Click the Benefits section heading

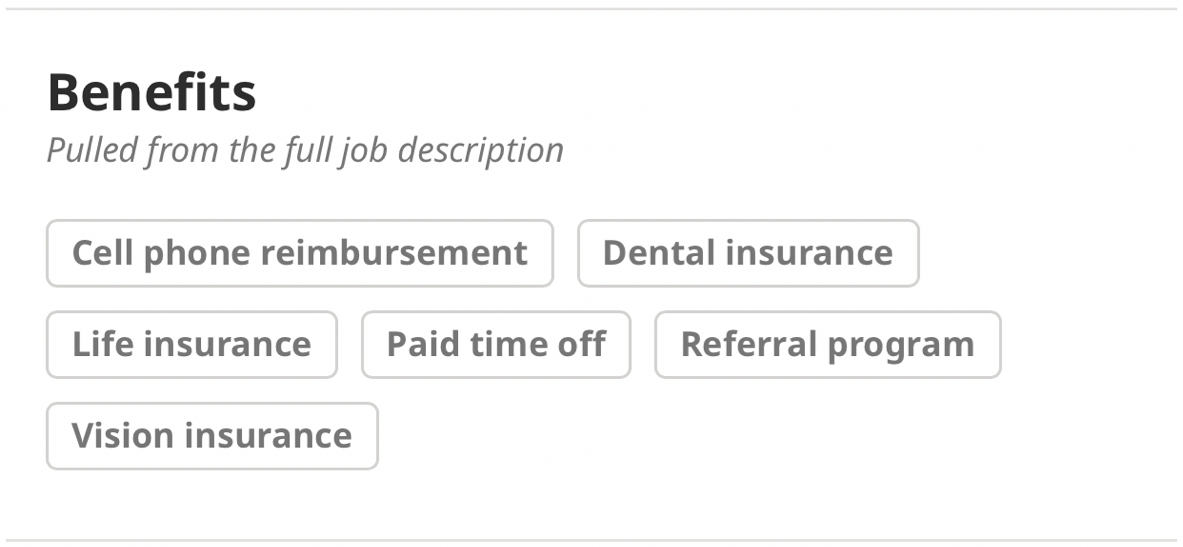[x=151, y=92]
